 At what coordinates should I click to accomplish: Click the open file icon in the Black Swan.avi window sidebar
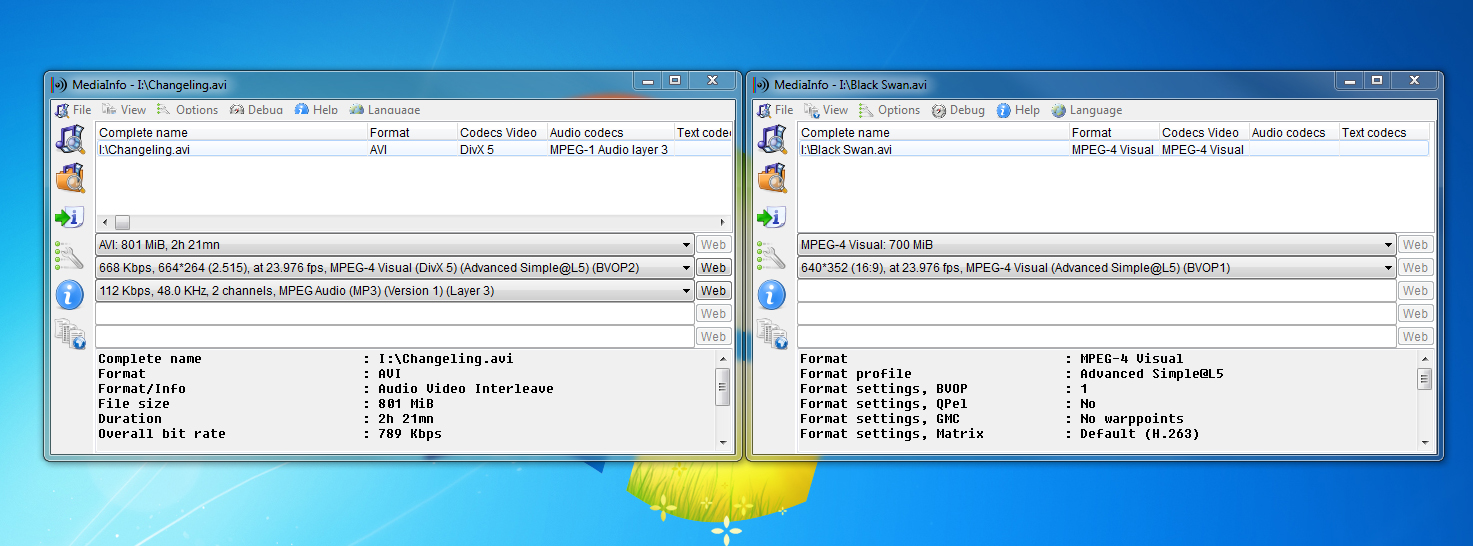pos(771,139)
